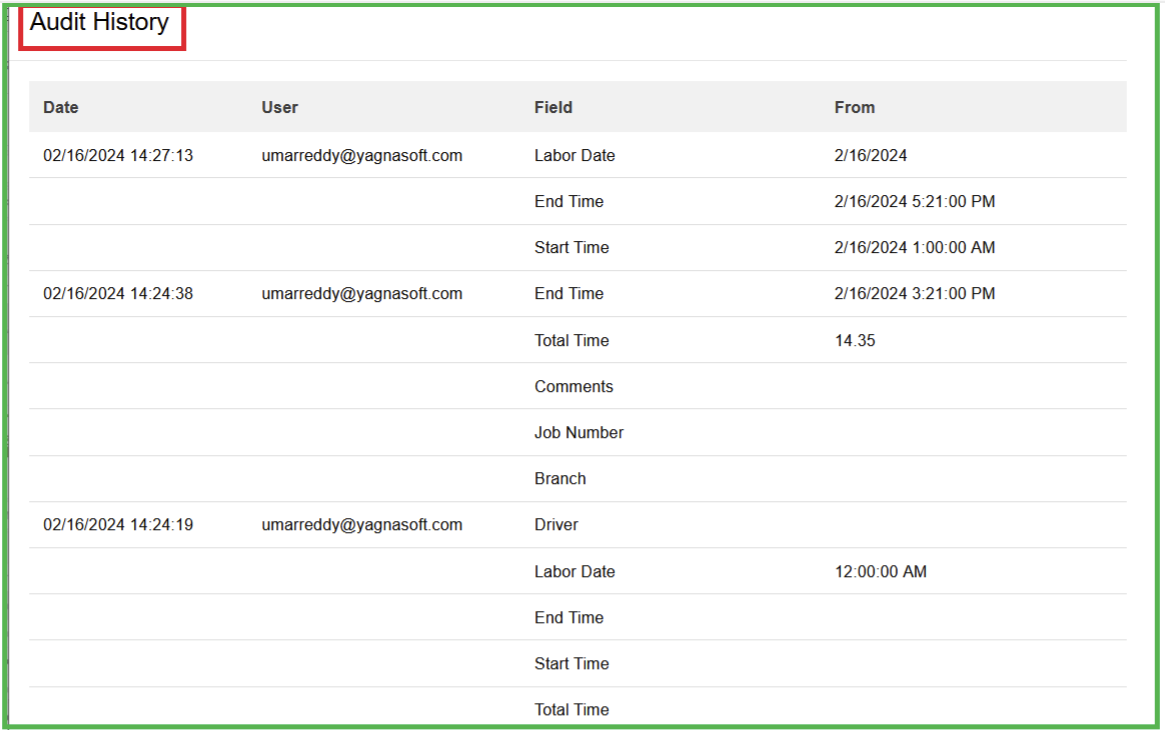
Task: Select the 2/16/2024 5:21:00 PM value
Action: click(914, 201)
